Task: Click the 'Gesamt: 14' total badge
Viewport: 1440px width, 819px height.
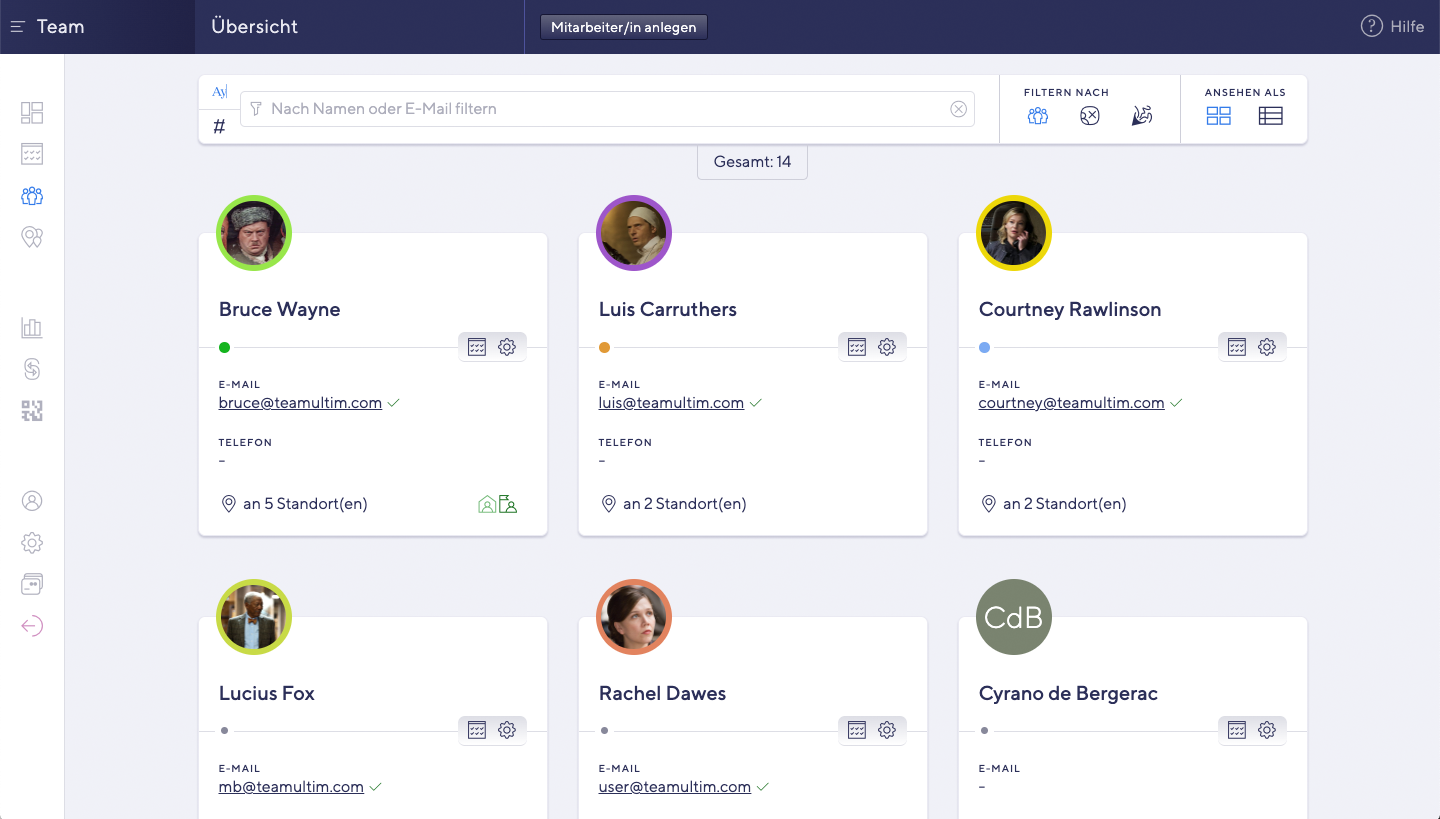Action: tap(752, 162)
